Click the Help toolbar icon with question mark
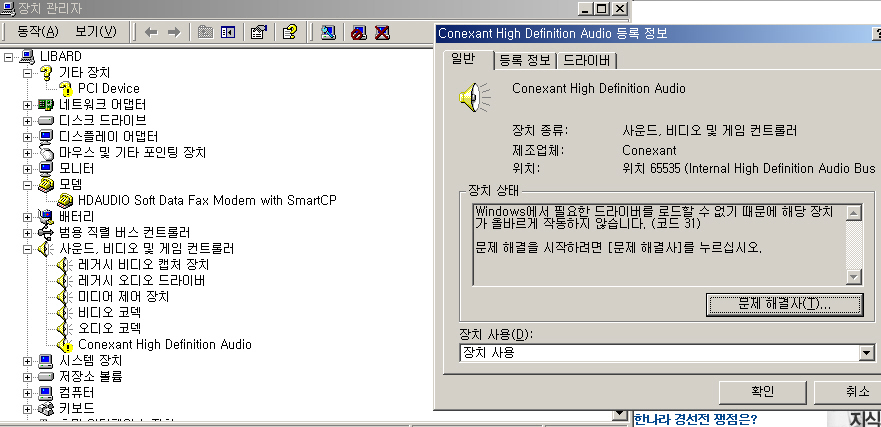This screenshot has height=427, width=881. (290, 32)
